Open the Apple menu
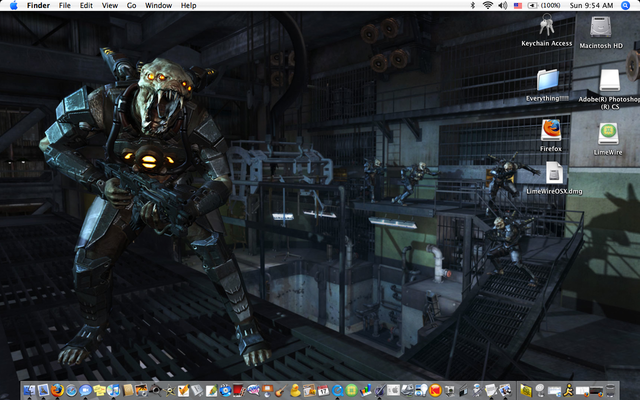640x400 pixels. pyautogui.click(x=14, y=6)
